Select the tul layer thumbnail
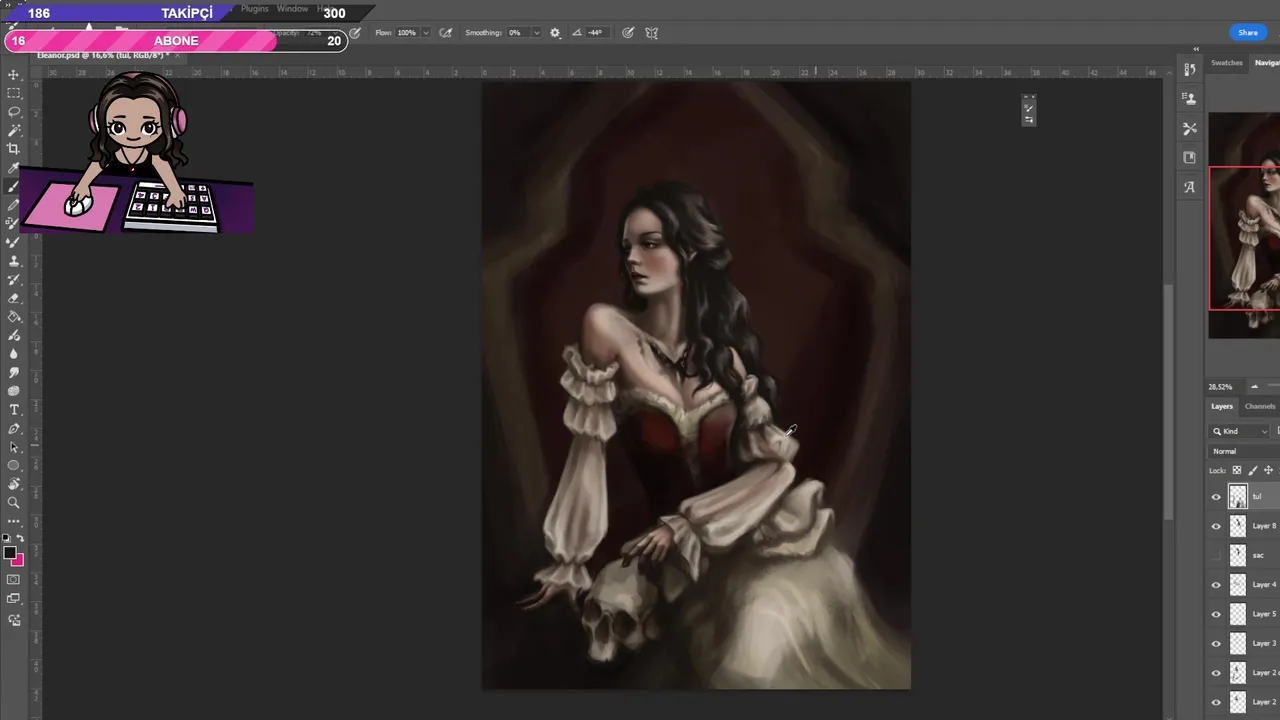The width and height of the screenshot is (1280, 720). tap(1238, 496)
